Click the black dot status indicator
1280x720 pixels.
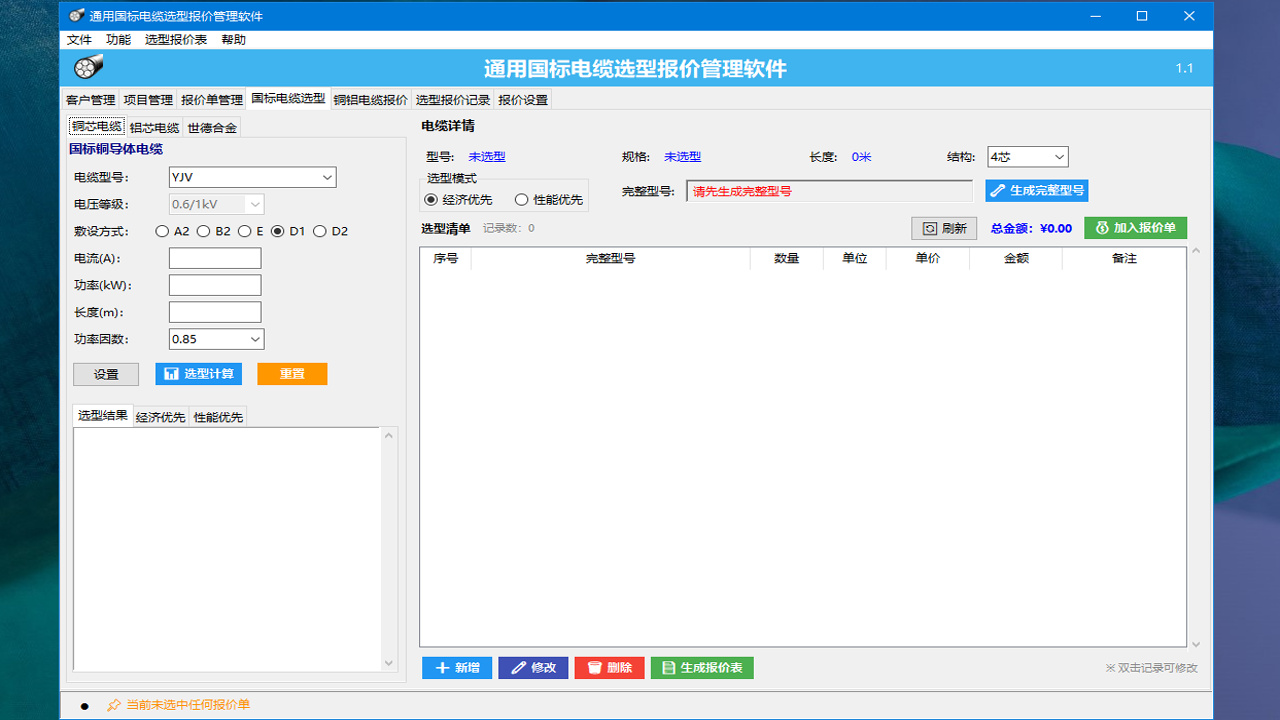84,706
